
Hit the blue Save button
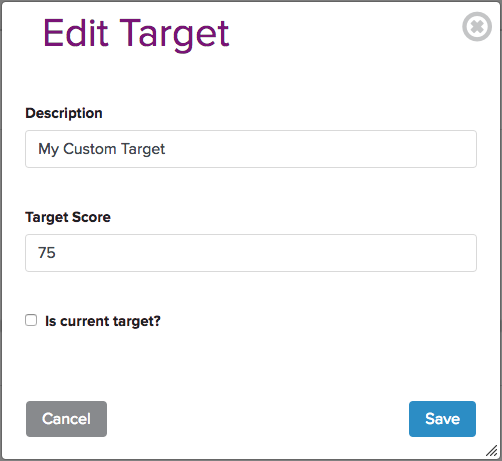pos(442,419)
